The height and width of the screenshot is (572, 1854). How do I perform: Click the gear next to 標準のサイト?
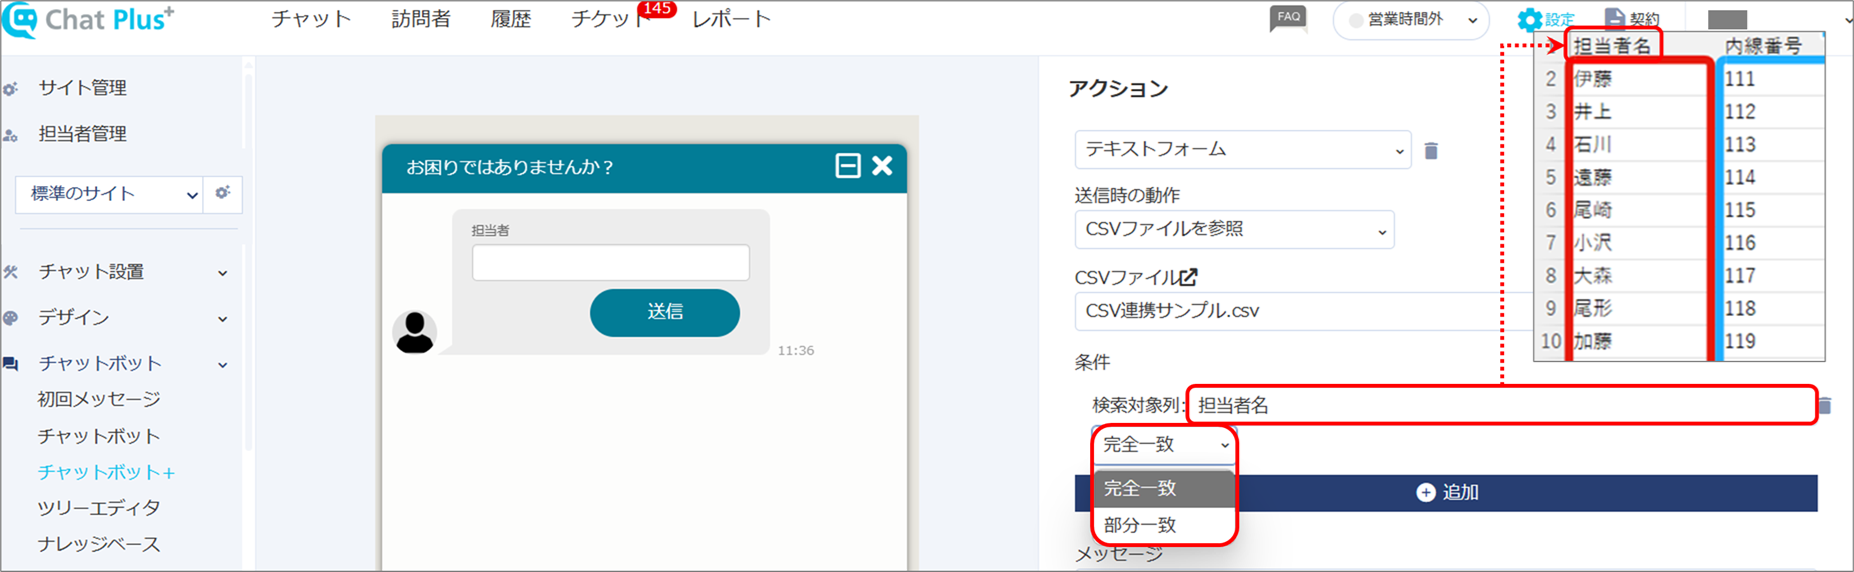[x=222, y=193]
